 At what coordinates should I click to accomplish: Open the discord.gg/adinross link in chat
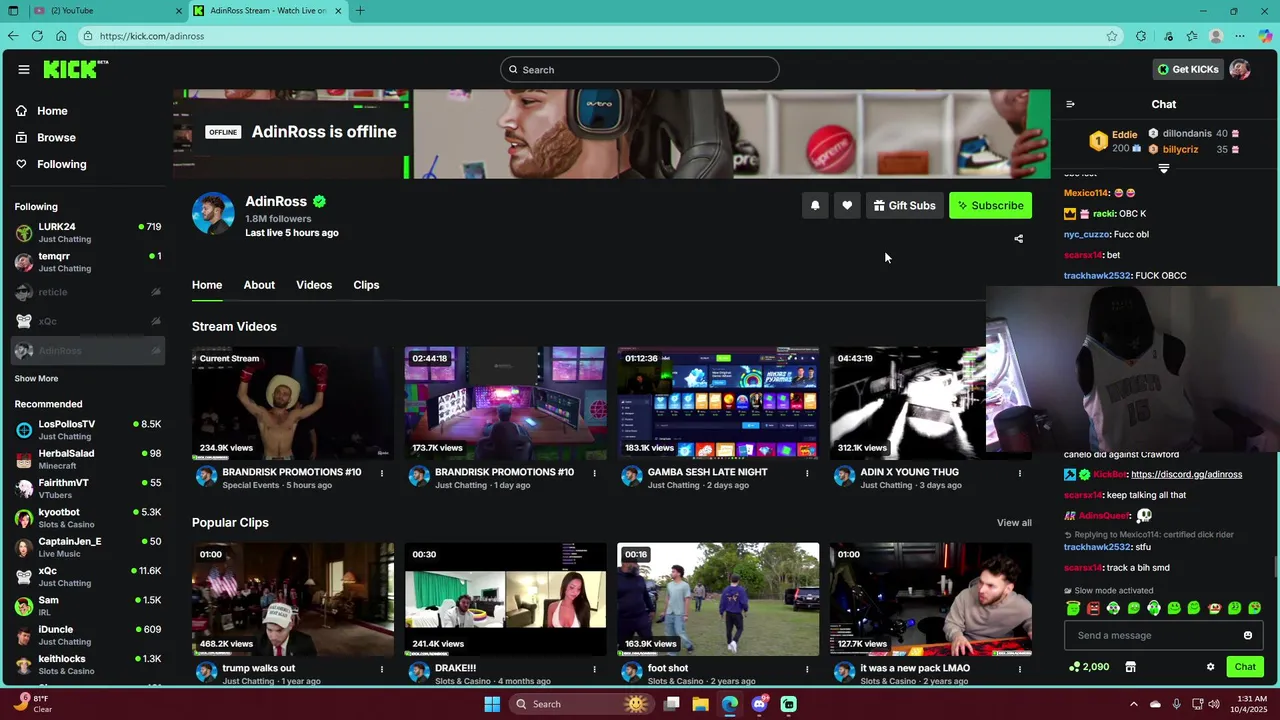1186,474
